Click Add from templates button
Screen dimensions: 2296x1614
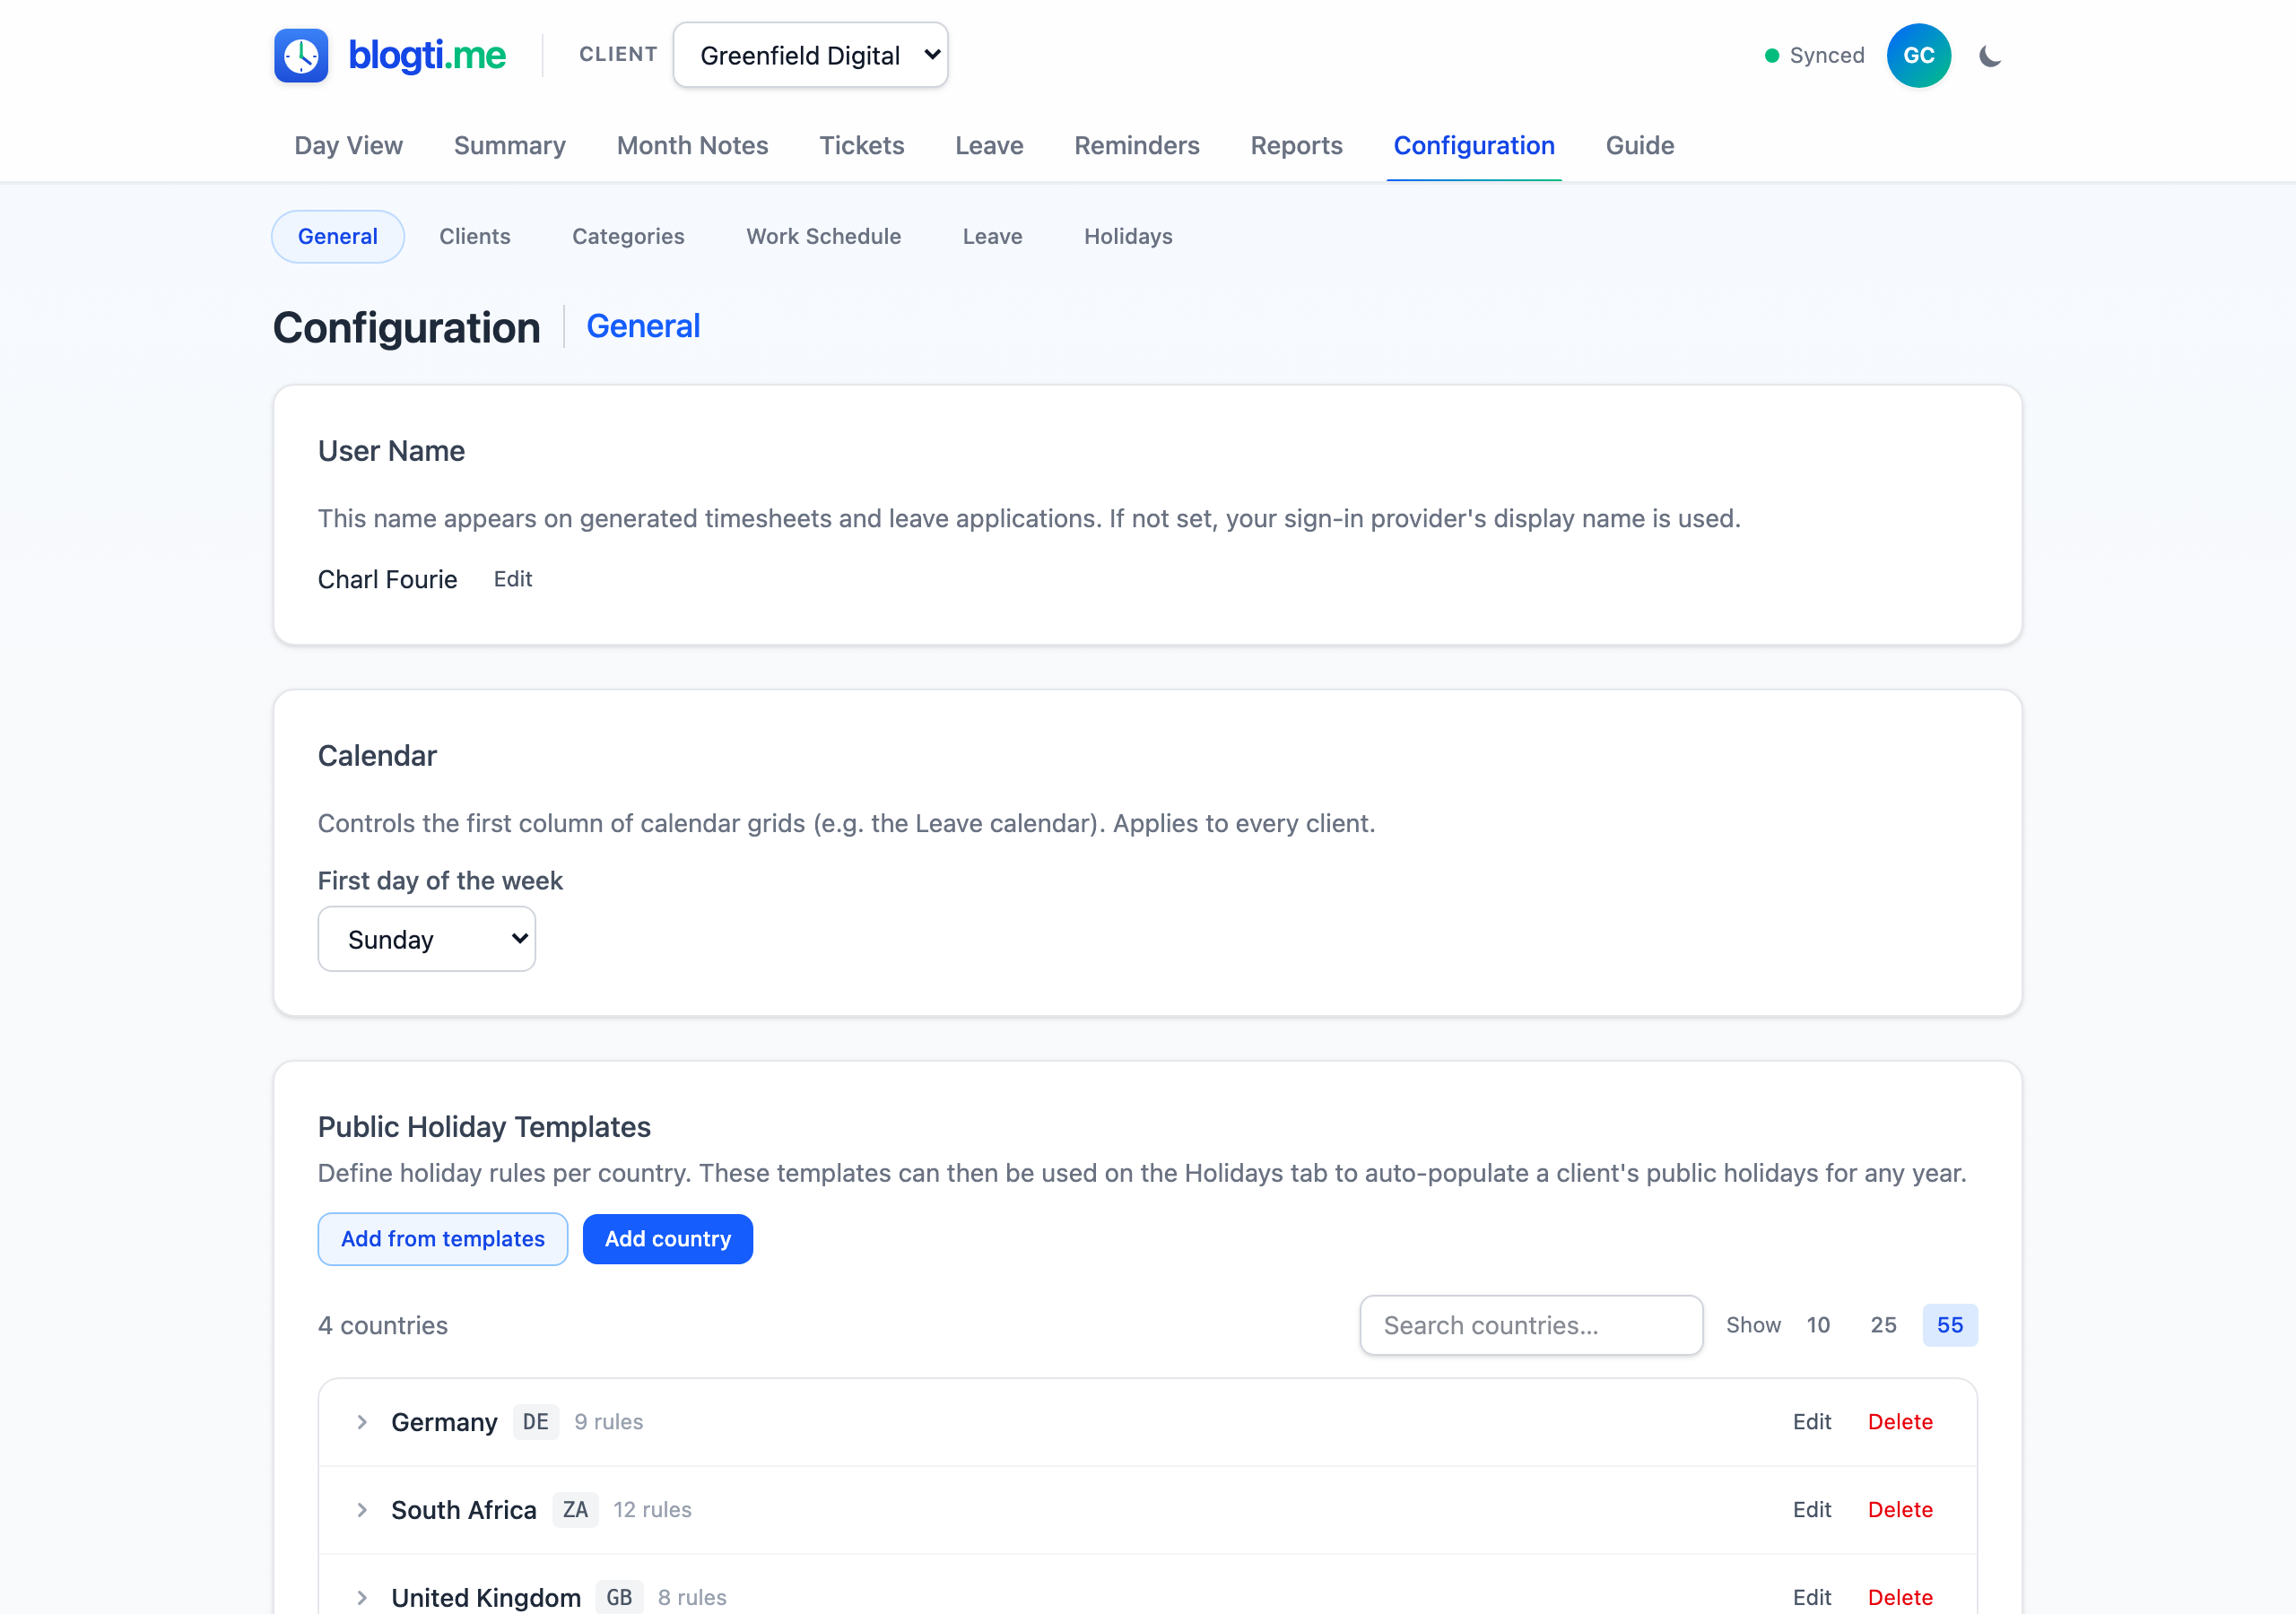pos(443,1239)
